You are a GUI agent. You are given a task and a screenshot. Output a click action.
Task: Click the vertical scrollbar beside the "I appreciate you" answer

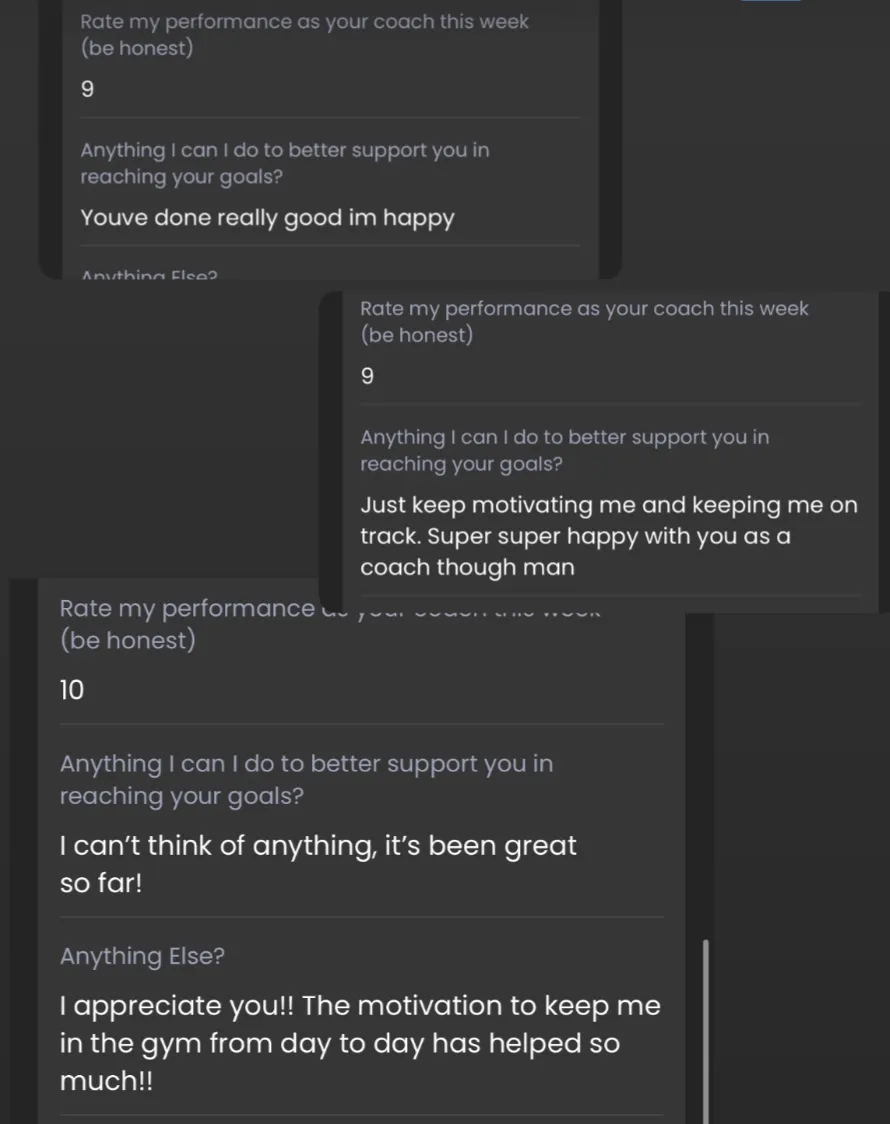706,1031
